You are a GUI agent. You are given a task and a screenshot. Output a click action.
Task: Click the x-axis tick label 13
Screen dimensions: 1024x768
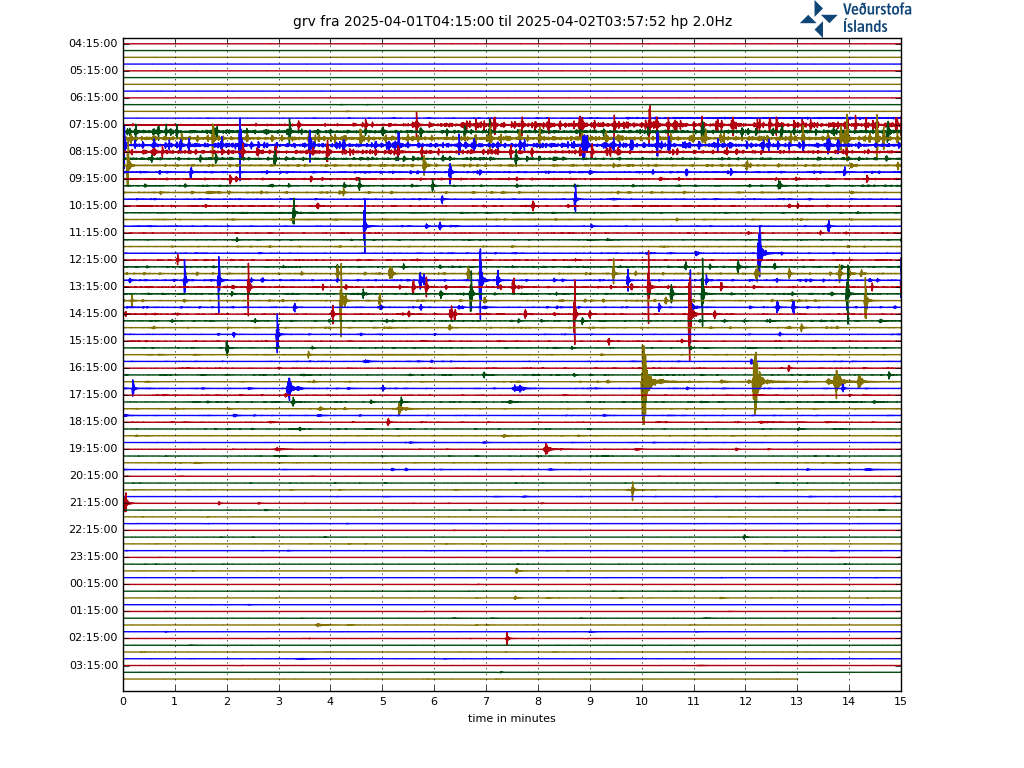click(797, 701)
